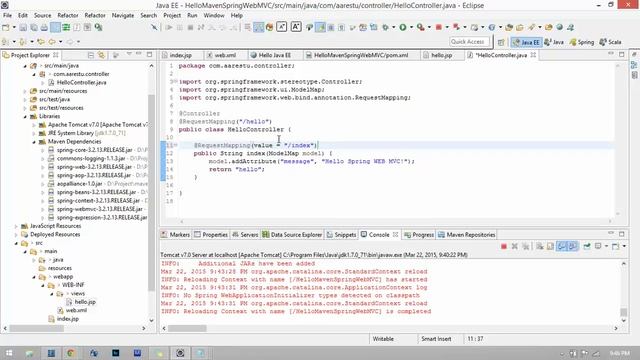Click the web browser globe icon in toolbar
Image resolution: width=640 pixels, height=360 pixels.
(x=560, y=27)
